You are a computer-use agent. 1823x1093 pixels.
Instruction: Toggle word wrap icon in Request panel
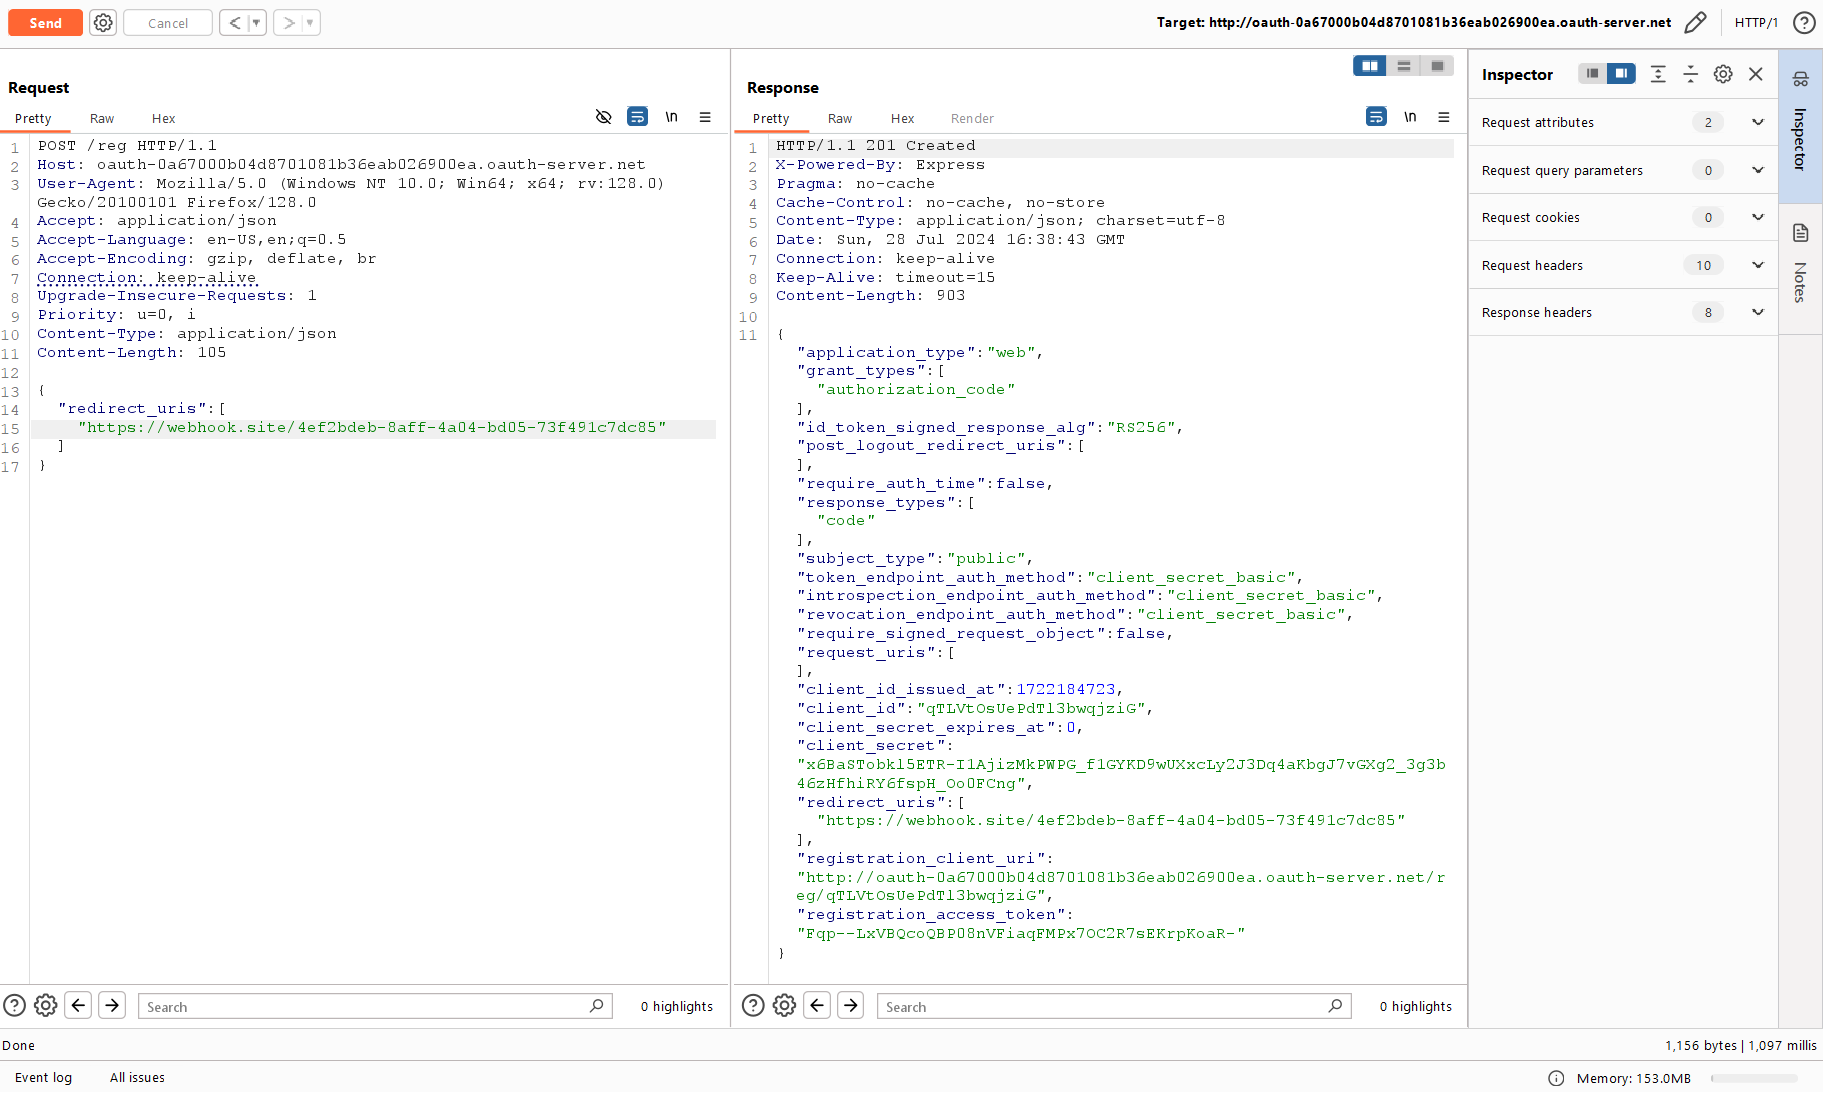coord(637,117)
